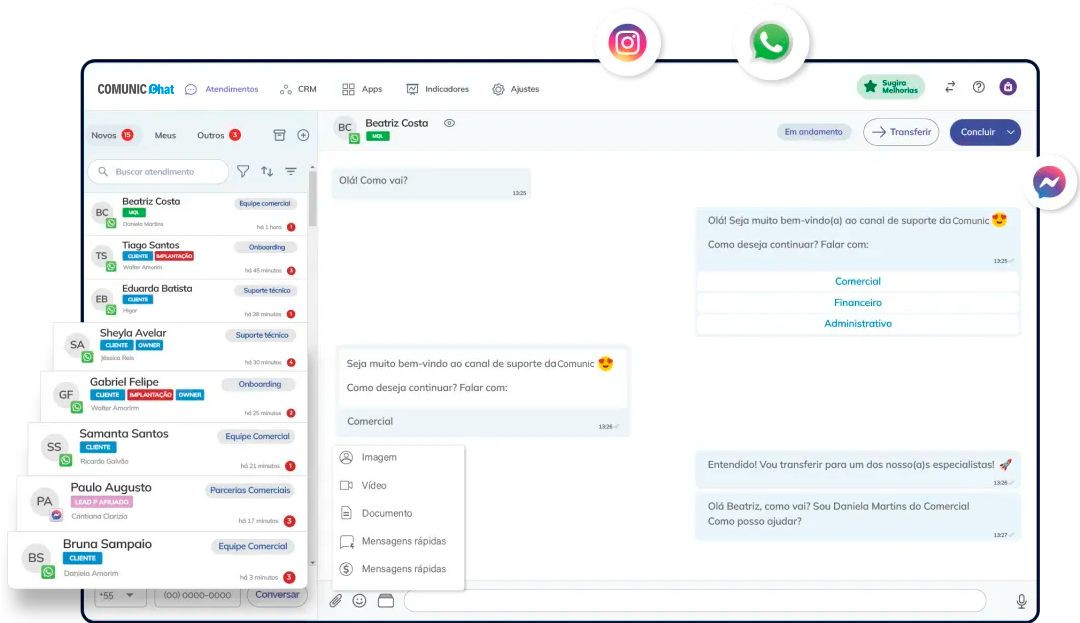Click the Em andamento status selector
This screenshot has width=1080, height=623.
coord(813,131)
